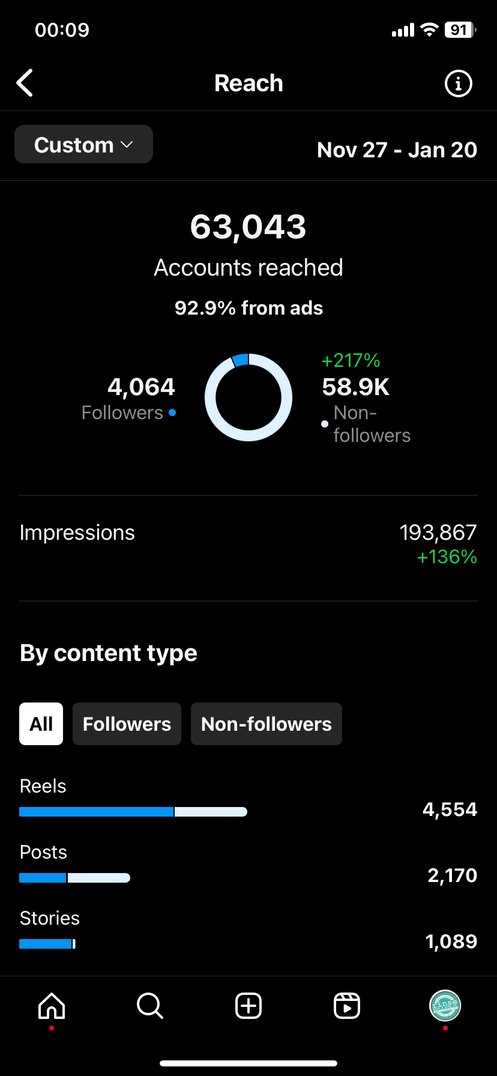Switch filter to Followers
The width and height of the screenshot is (497, 1076).
pos(127,723)
